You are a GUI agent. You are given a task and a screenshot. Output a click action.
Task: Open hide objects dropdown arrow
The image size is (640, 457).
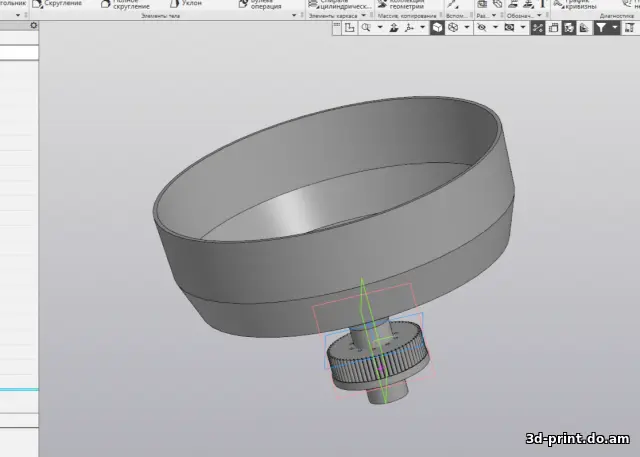495,28
